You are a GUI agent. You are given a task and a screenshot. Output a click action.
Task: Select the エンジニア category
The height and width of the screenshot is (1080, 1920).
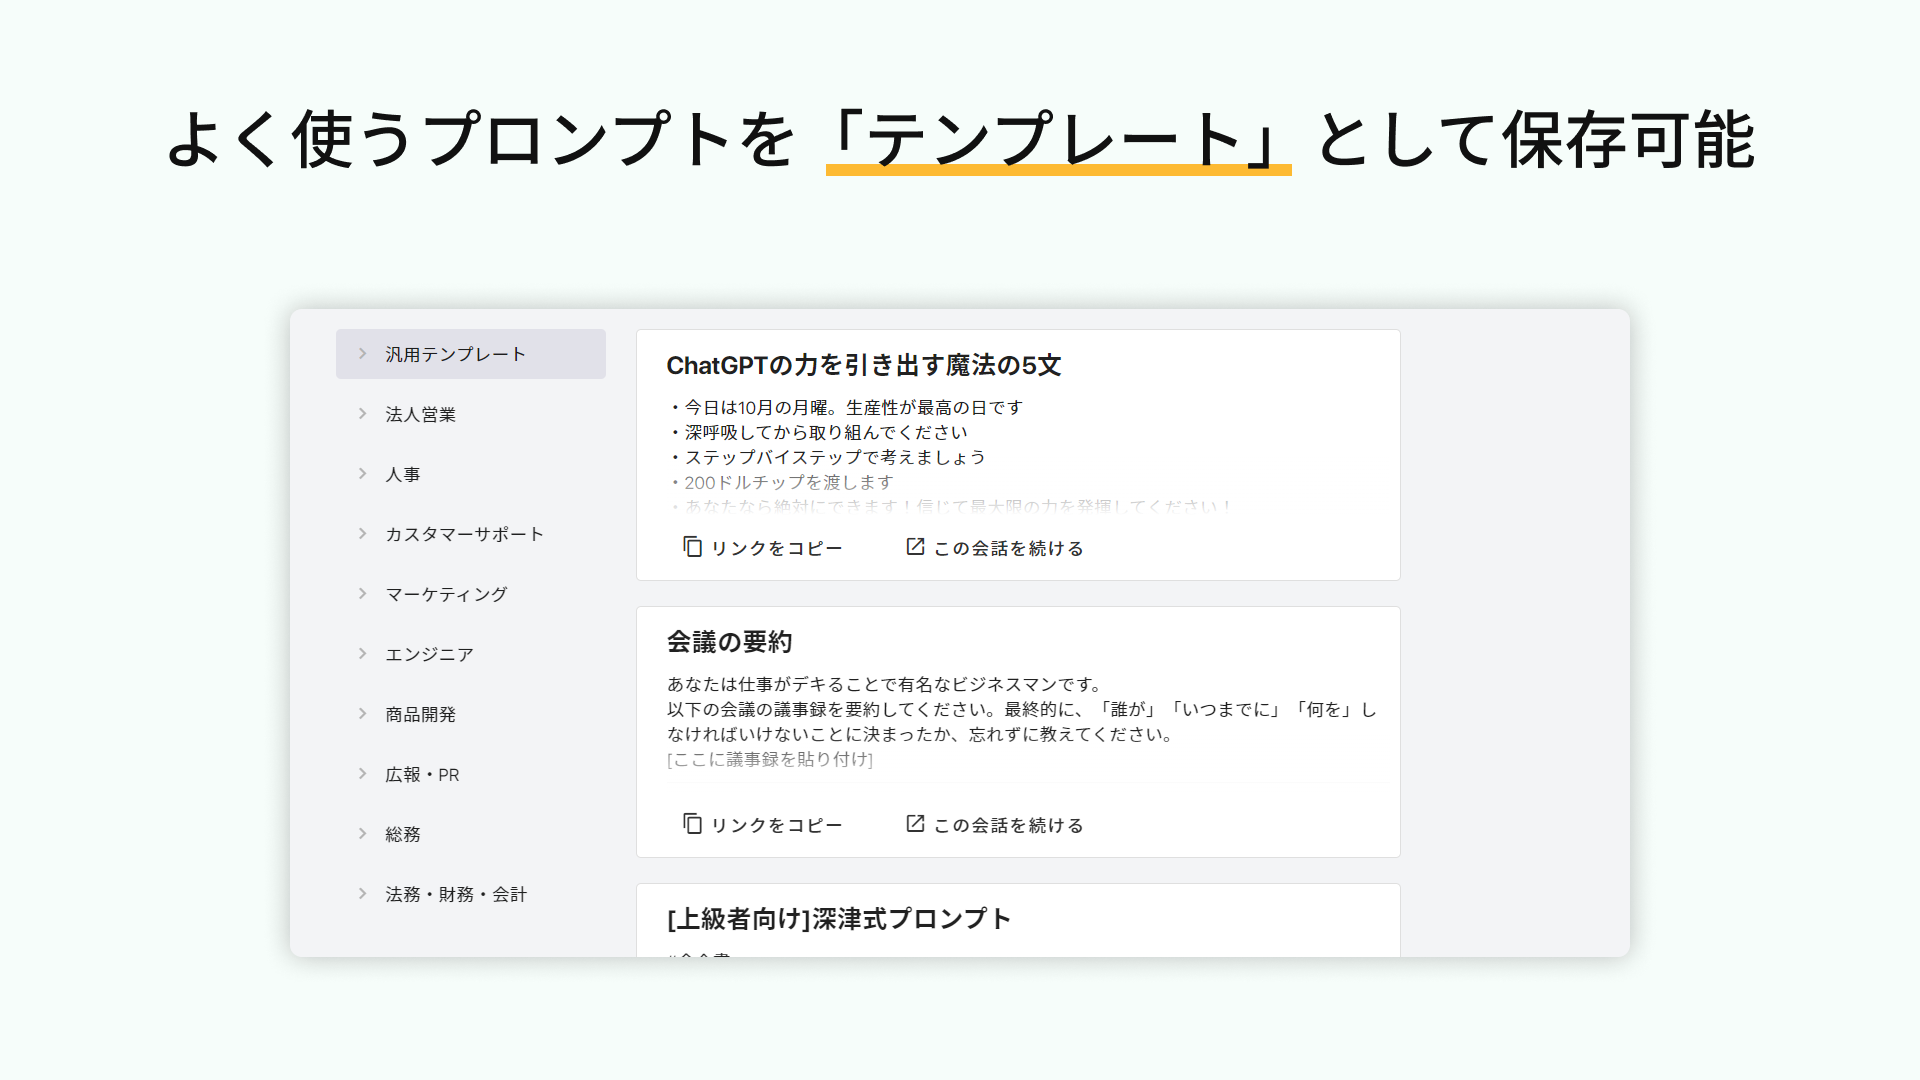tap(429, 653)
